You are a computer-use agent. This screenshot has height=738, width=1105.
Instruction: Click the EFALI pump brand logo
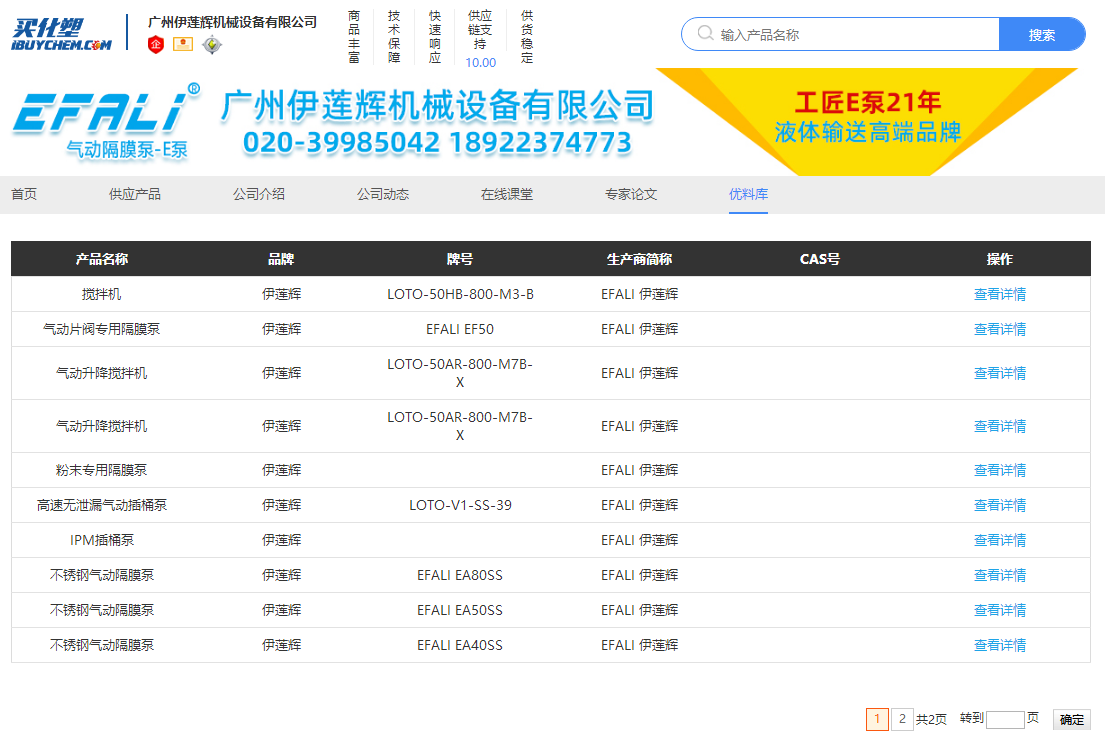pos(106,121)
